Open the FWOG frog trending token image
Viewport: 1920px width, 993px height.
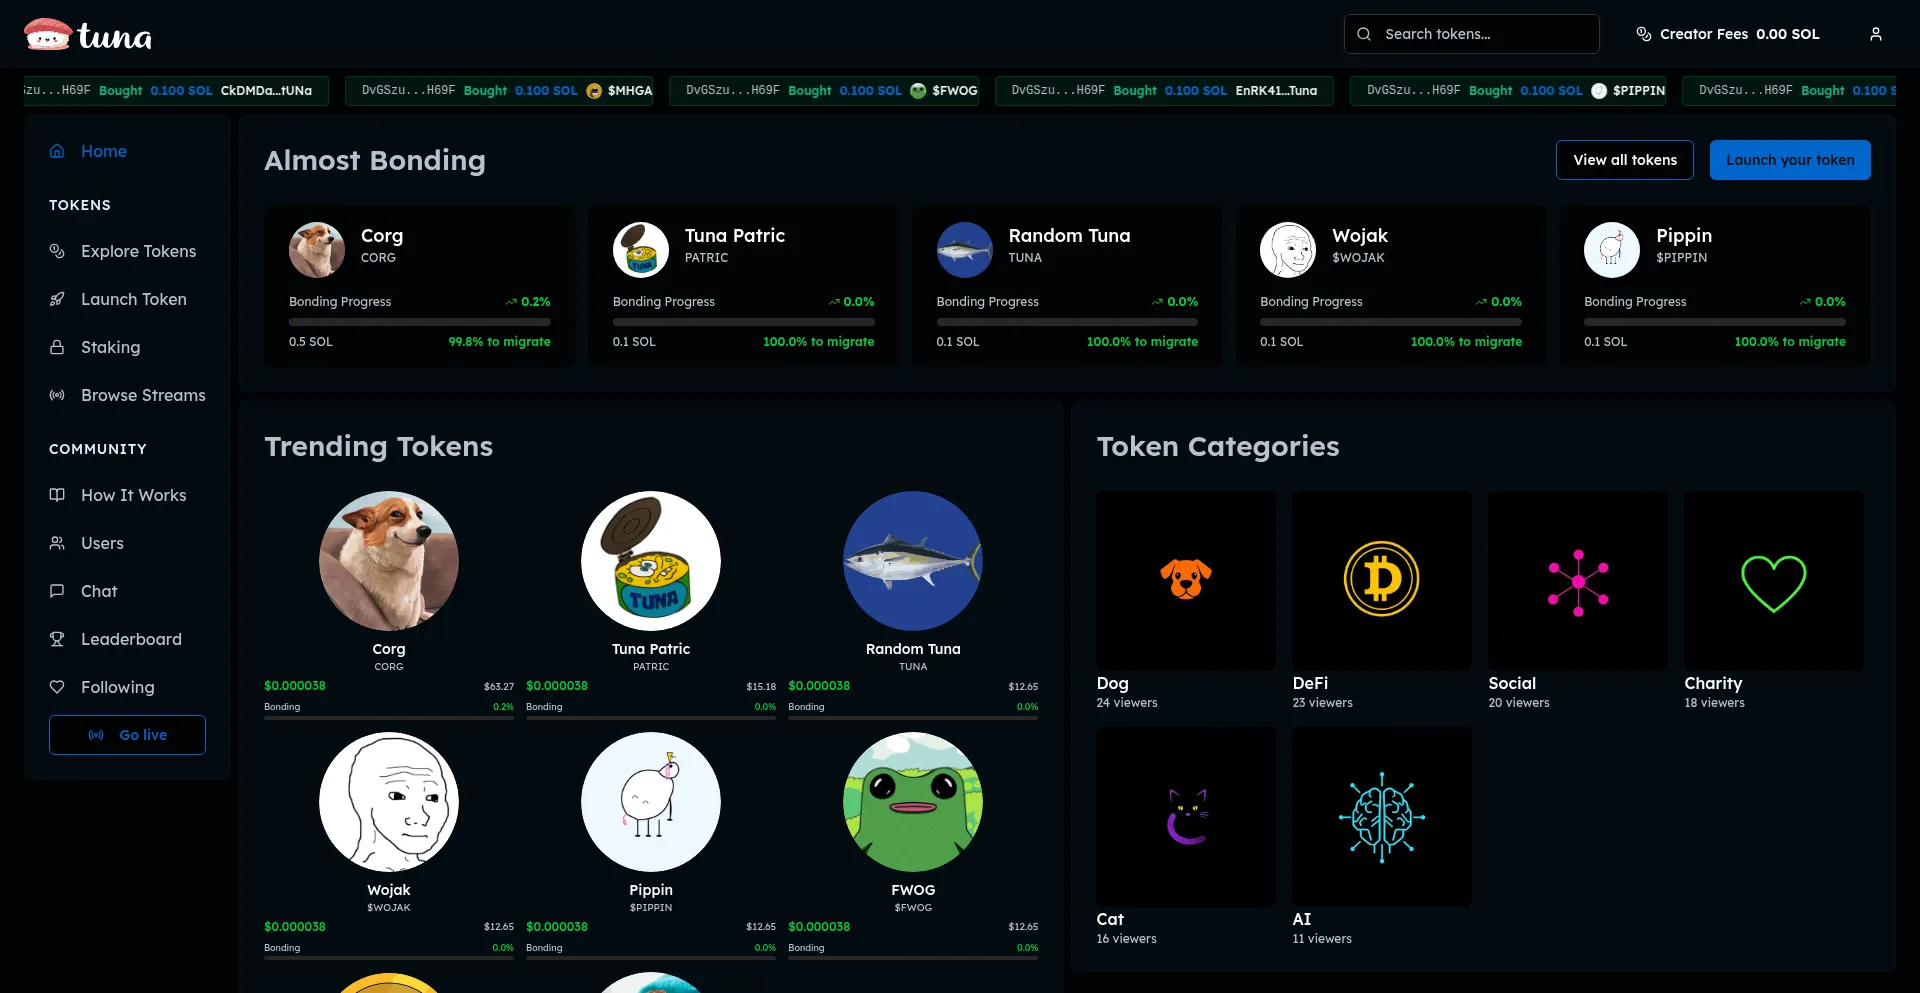click(x=912, y=802)
